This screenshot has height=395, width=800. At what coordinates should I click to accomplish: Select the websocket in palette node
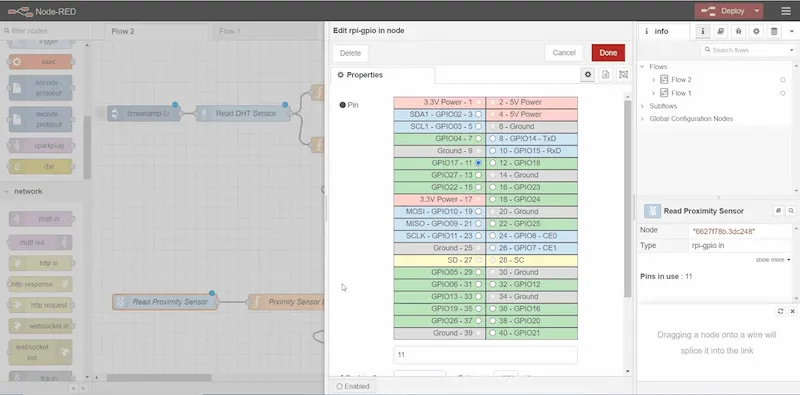click(41, 326)
